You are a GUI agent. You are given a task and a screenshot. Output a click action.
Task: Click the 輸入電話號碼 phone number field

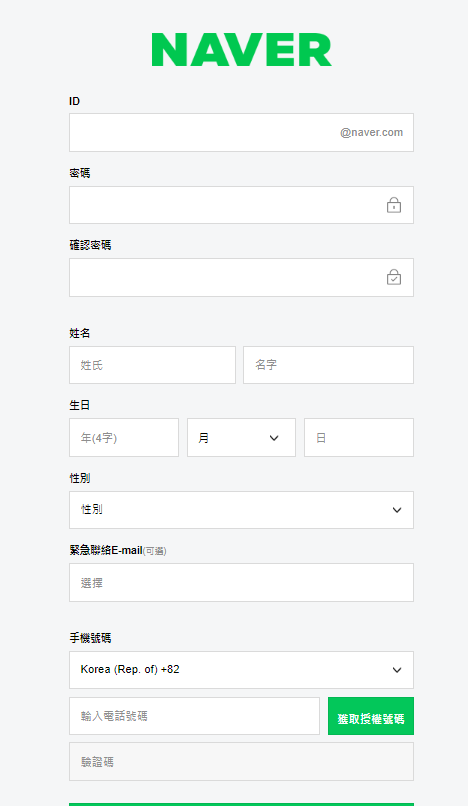click(x=194, y=716)
